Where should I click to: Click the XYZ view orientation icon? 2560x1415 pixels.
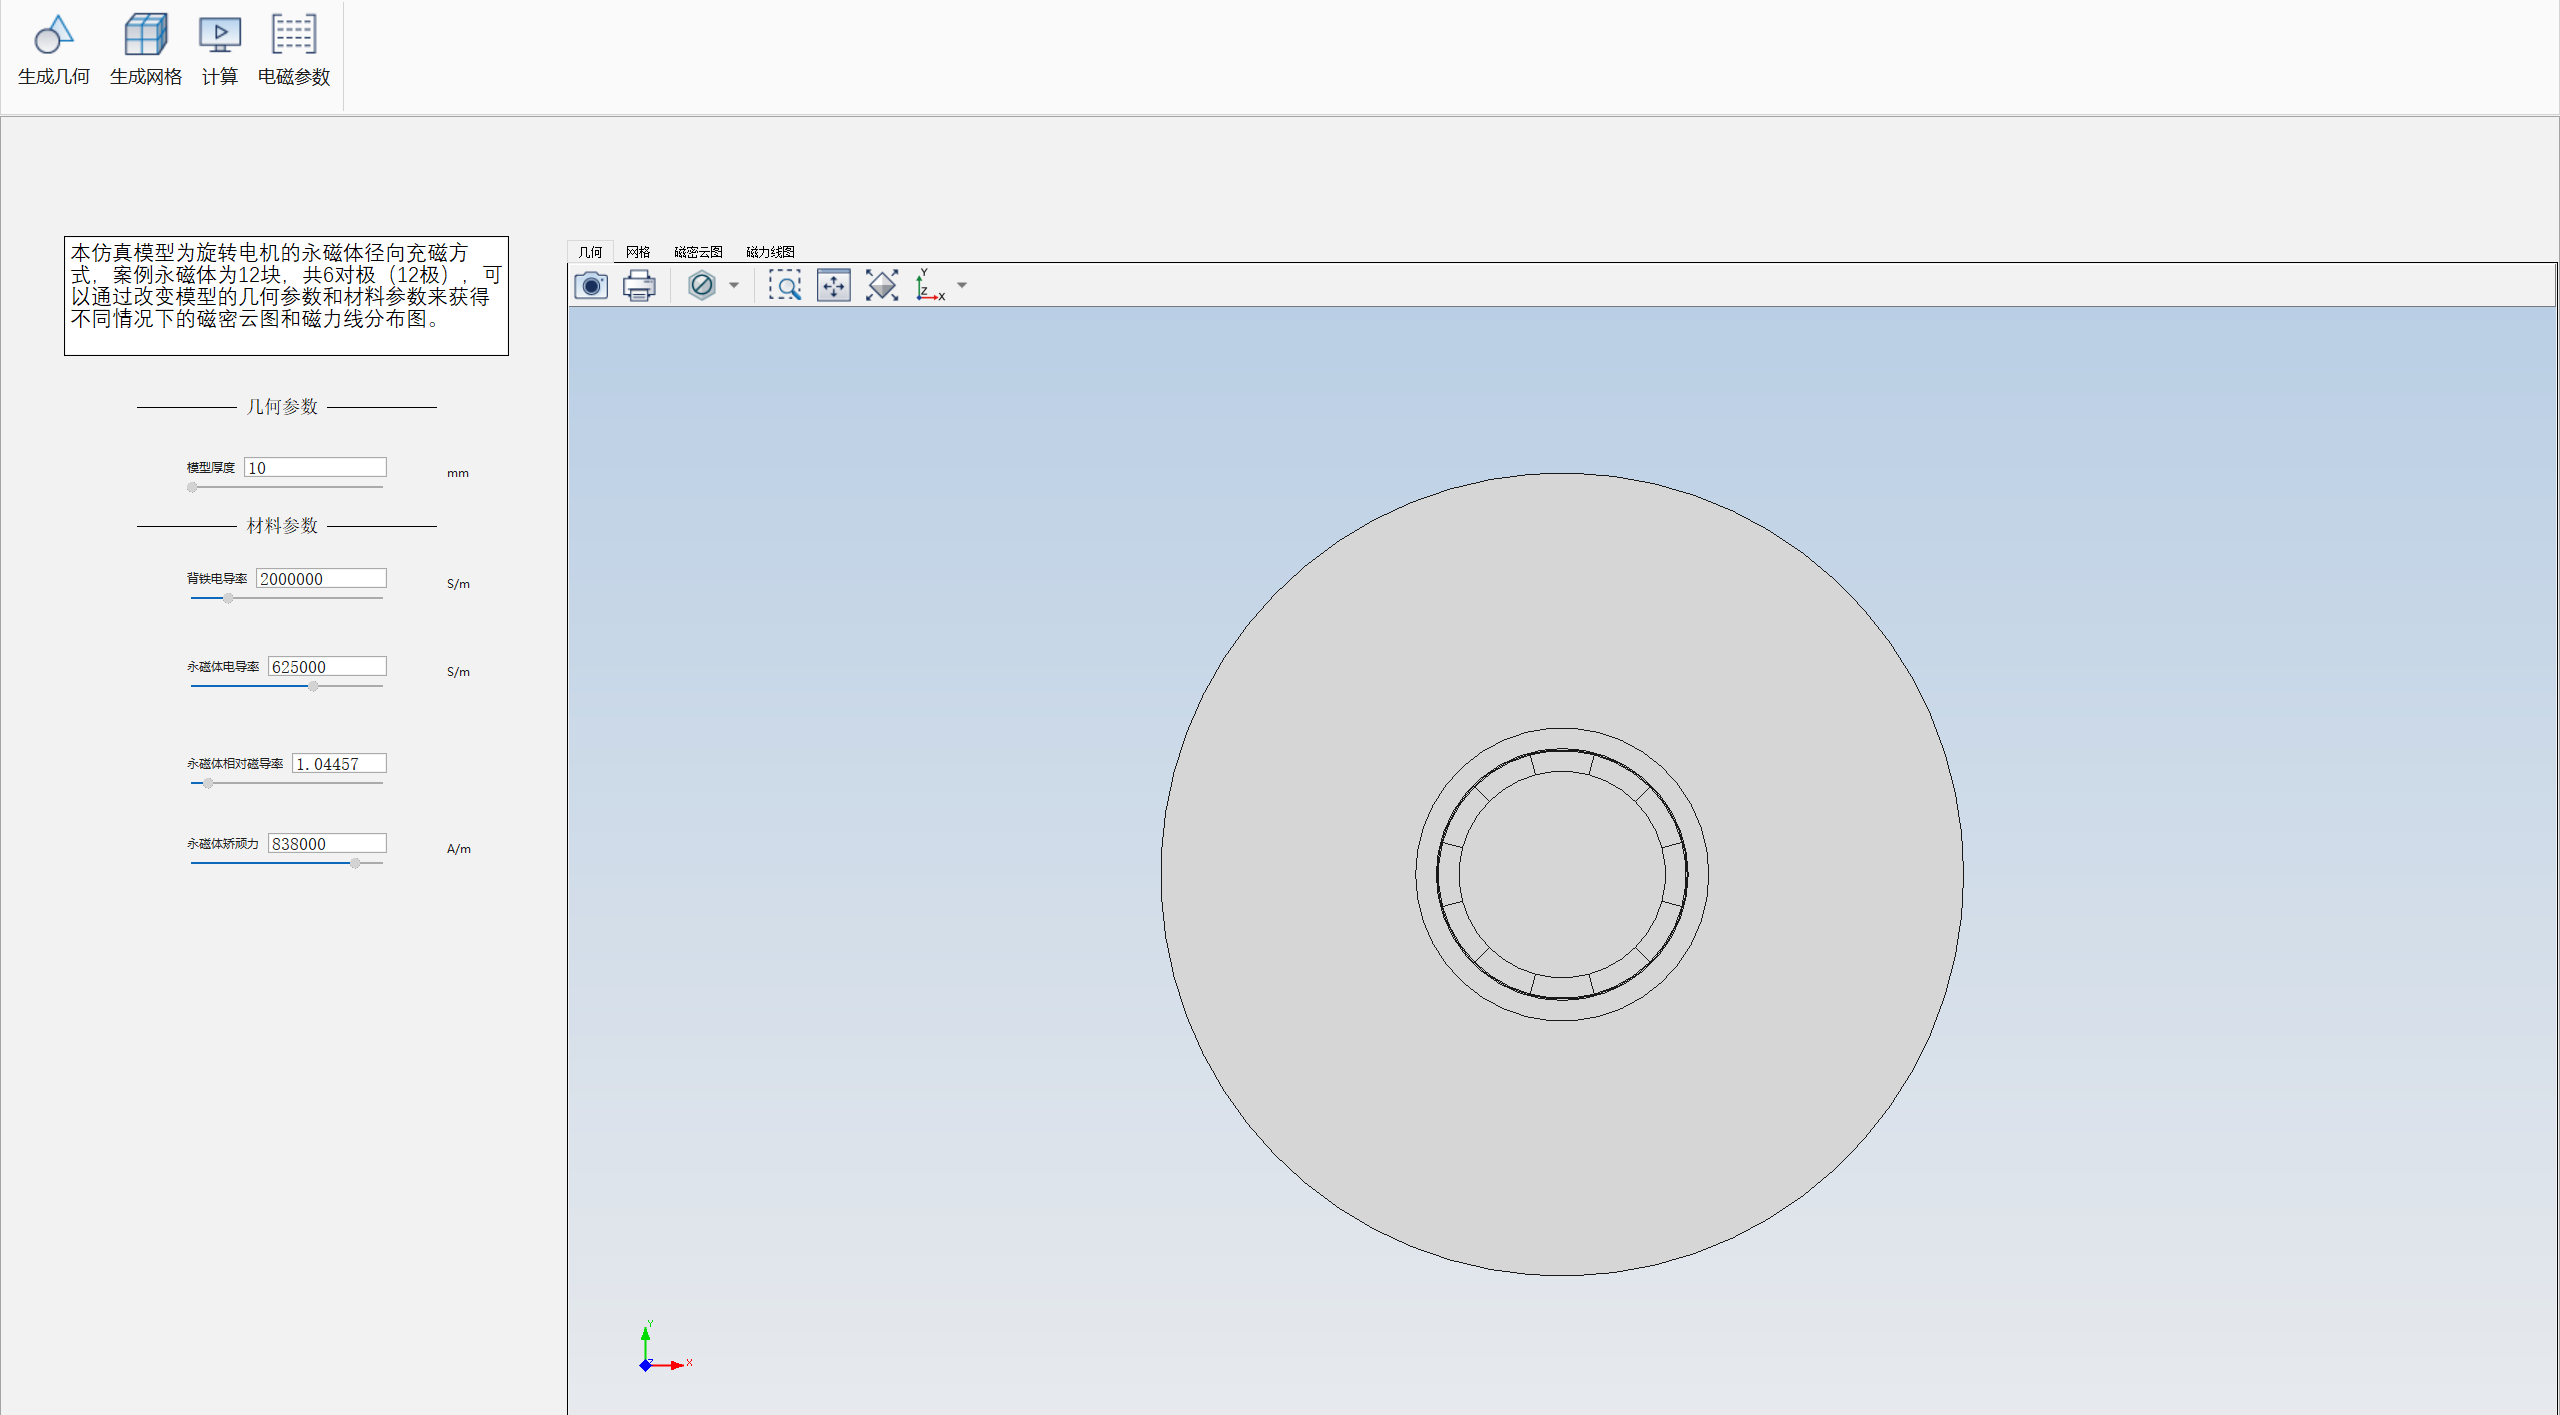(930, 286)
